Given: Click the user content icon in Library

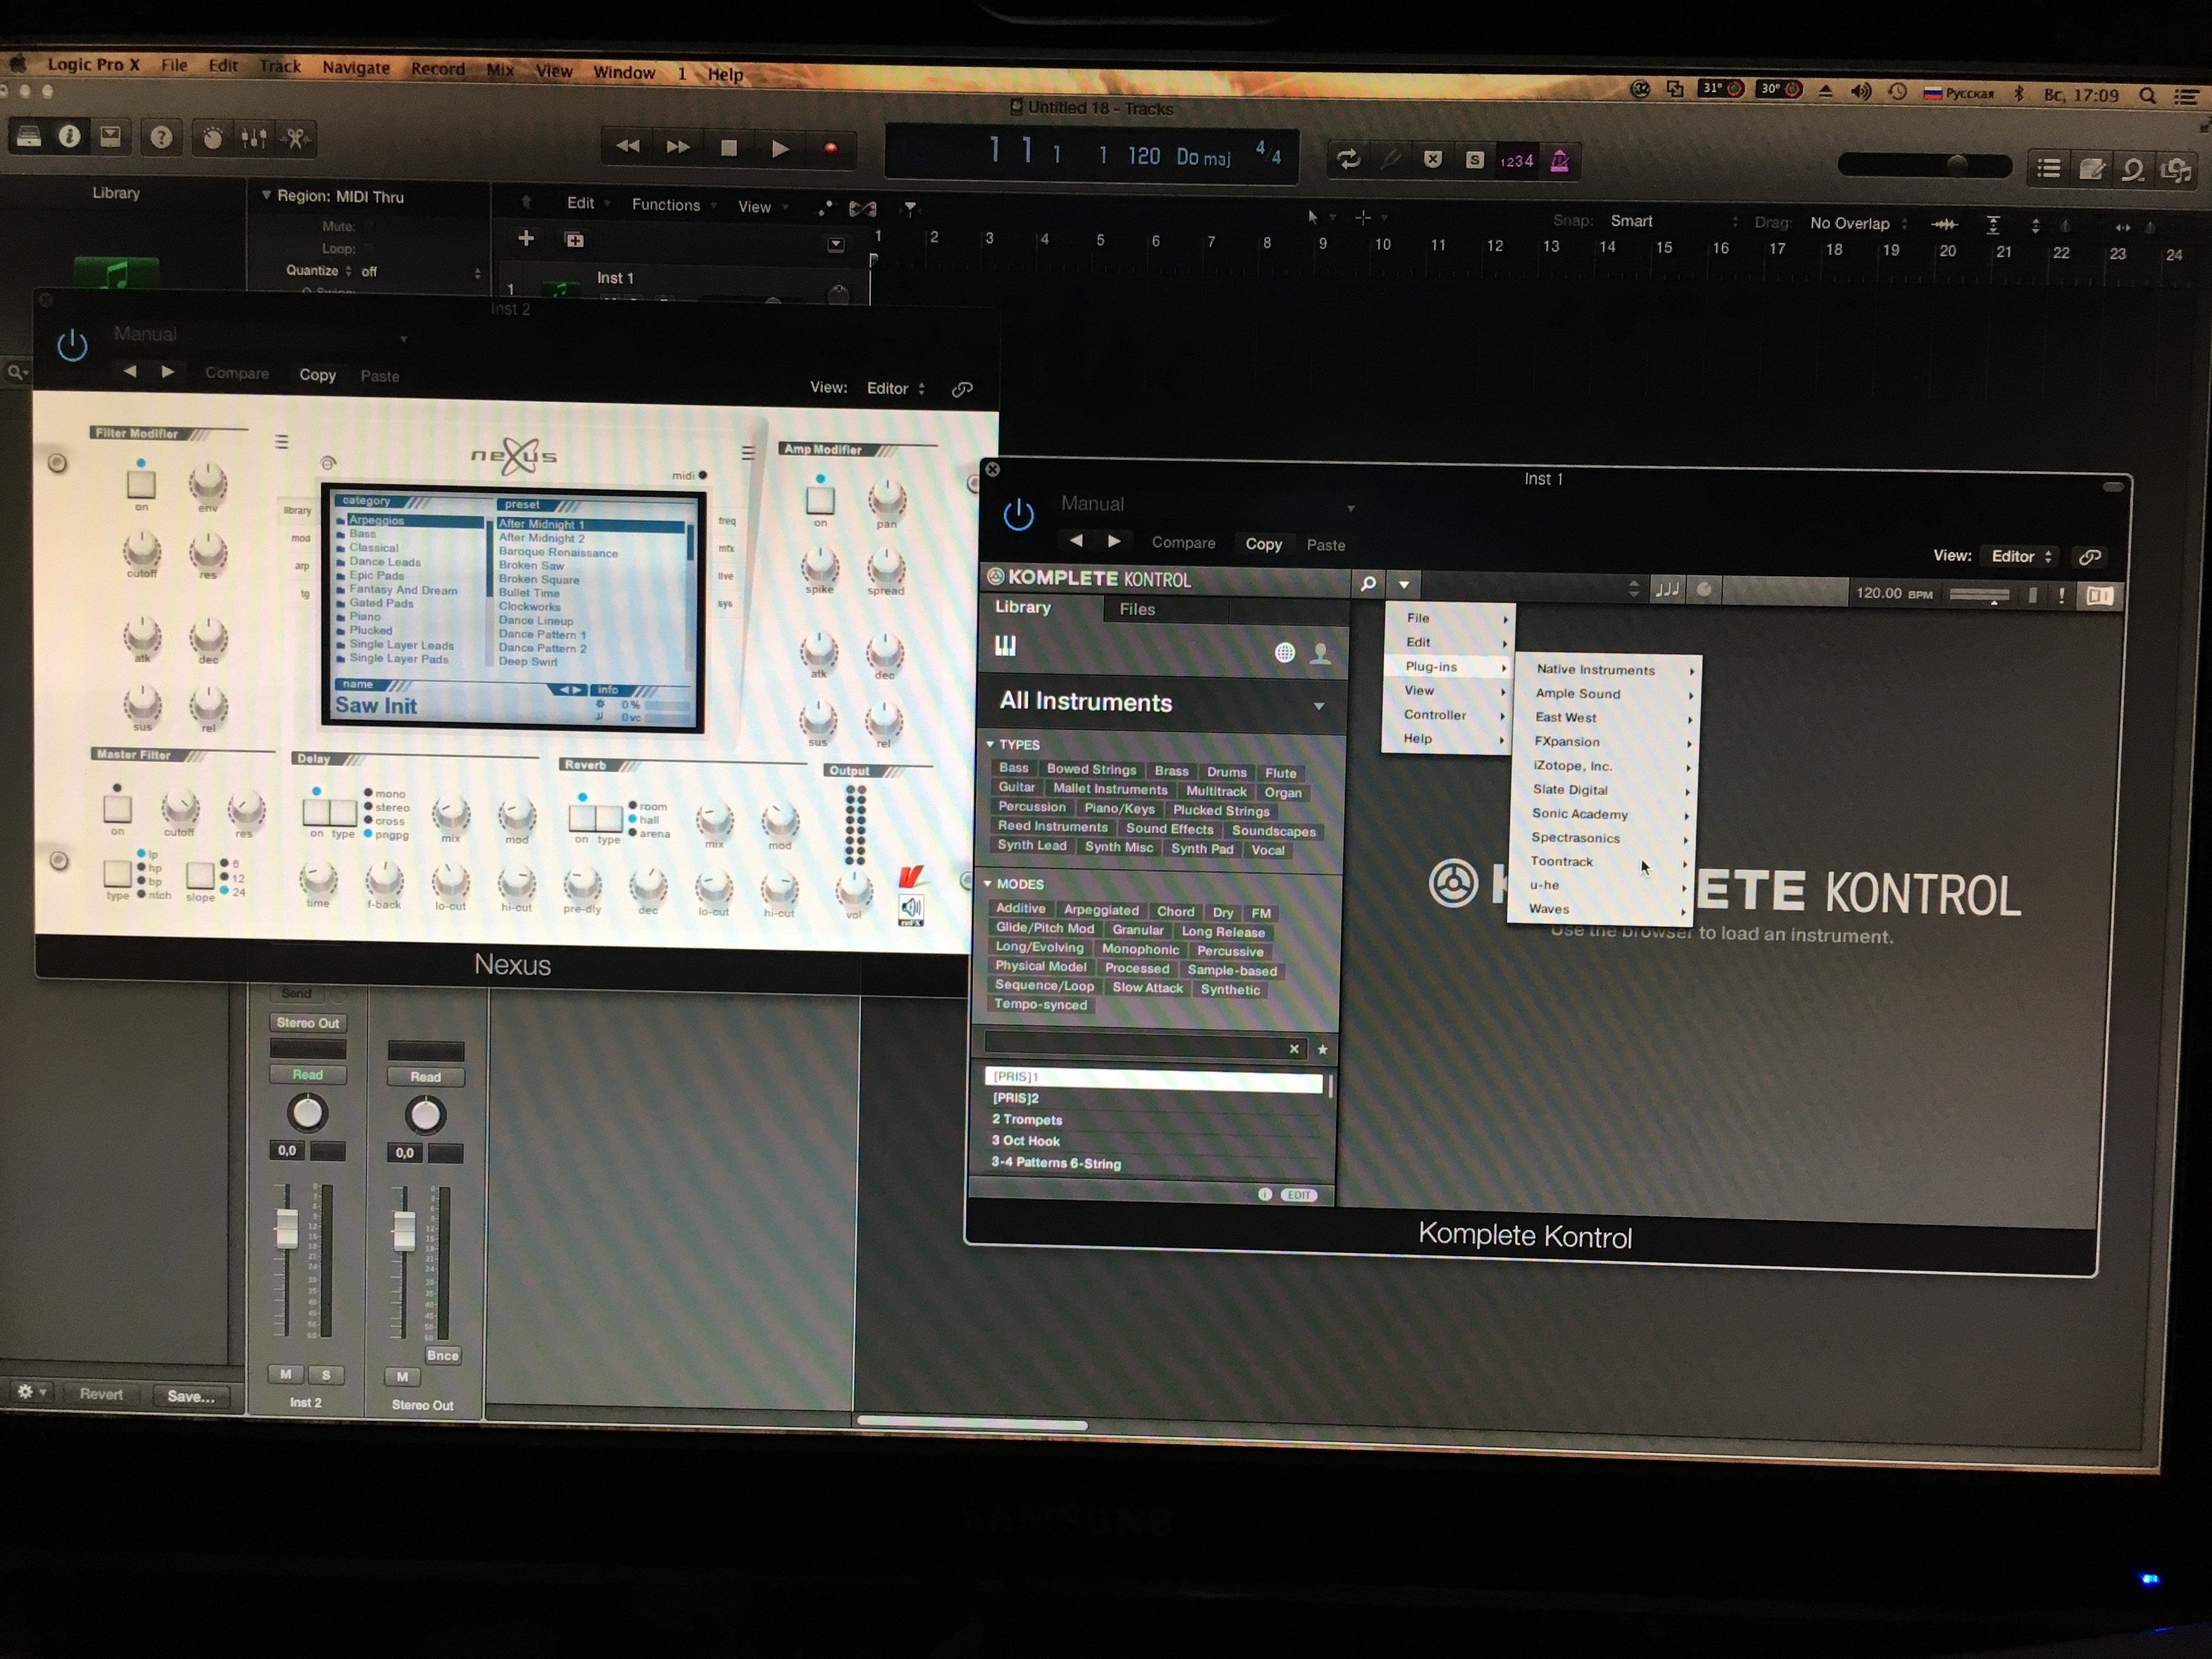Looking at the screenshot, I should coord(1320,654).
